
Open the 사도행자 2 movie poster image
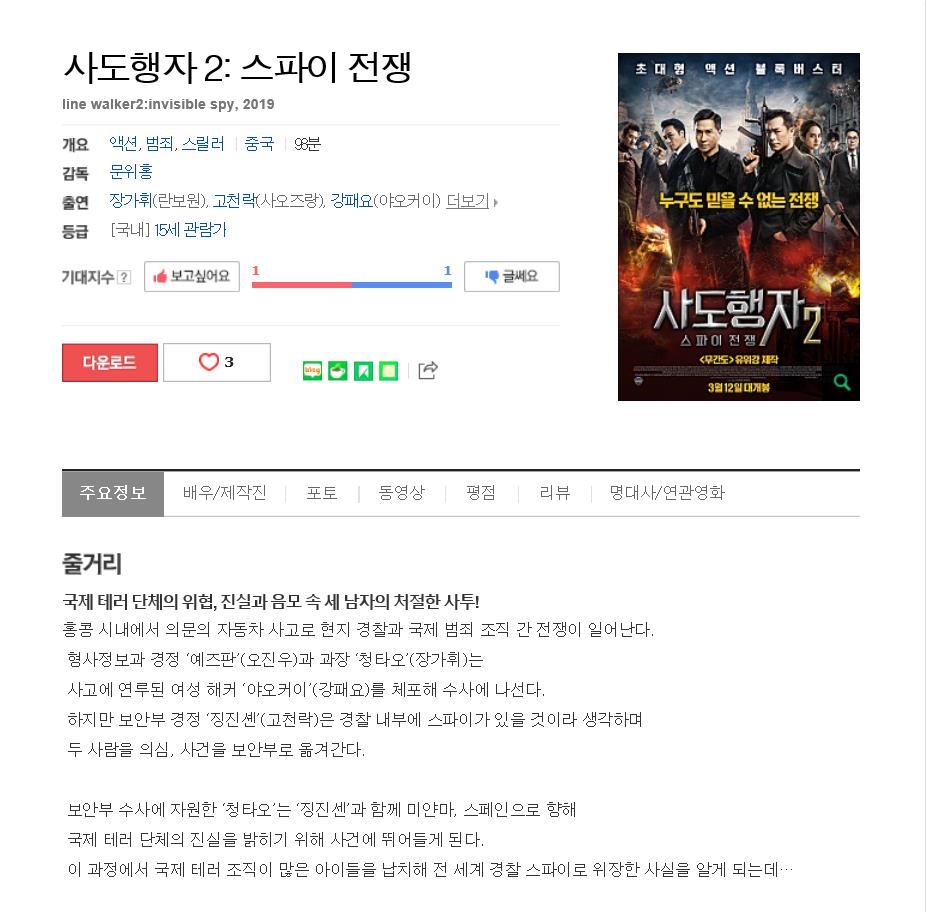tap(739, 227)
